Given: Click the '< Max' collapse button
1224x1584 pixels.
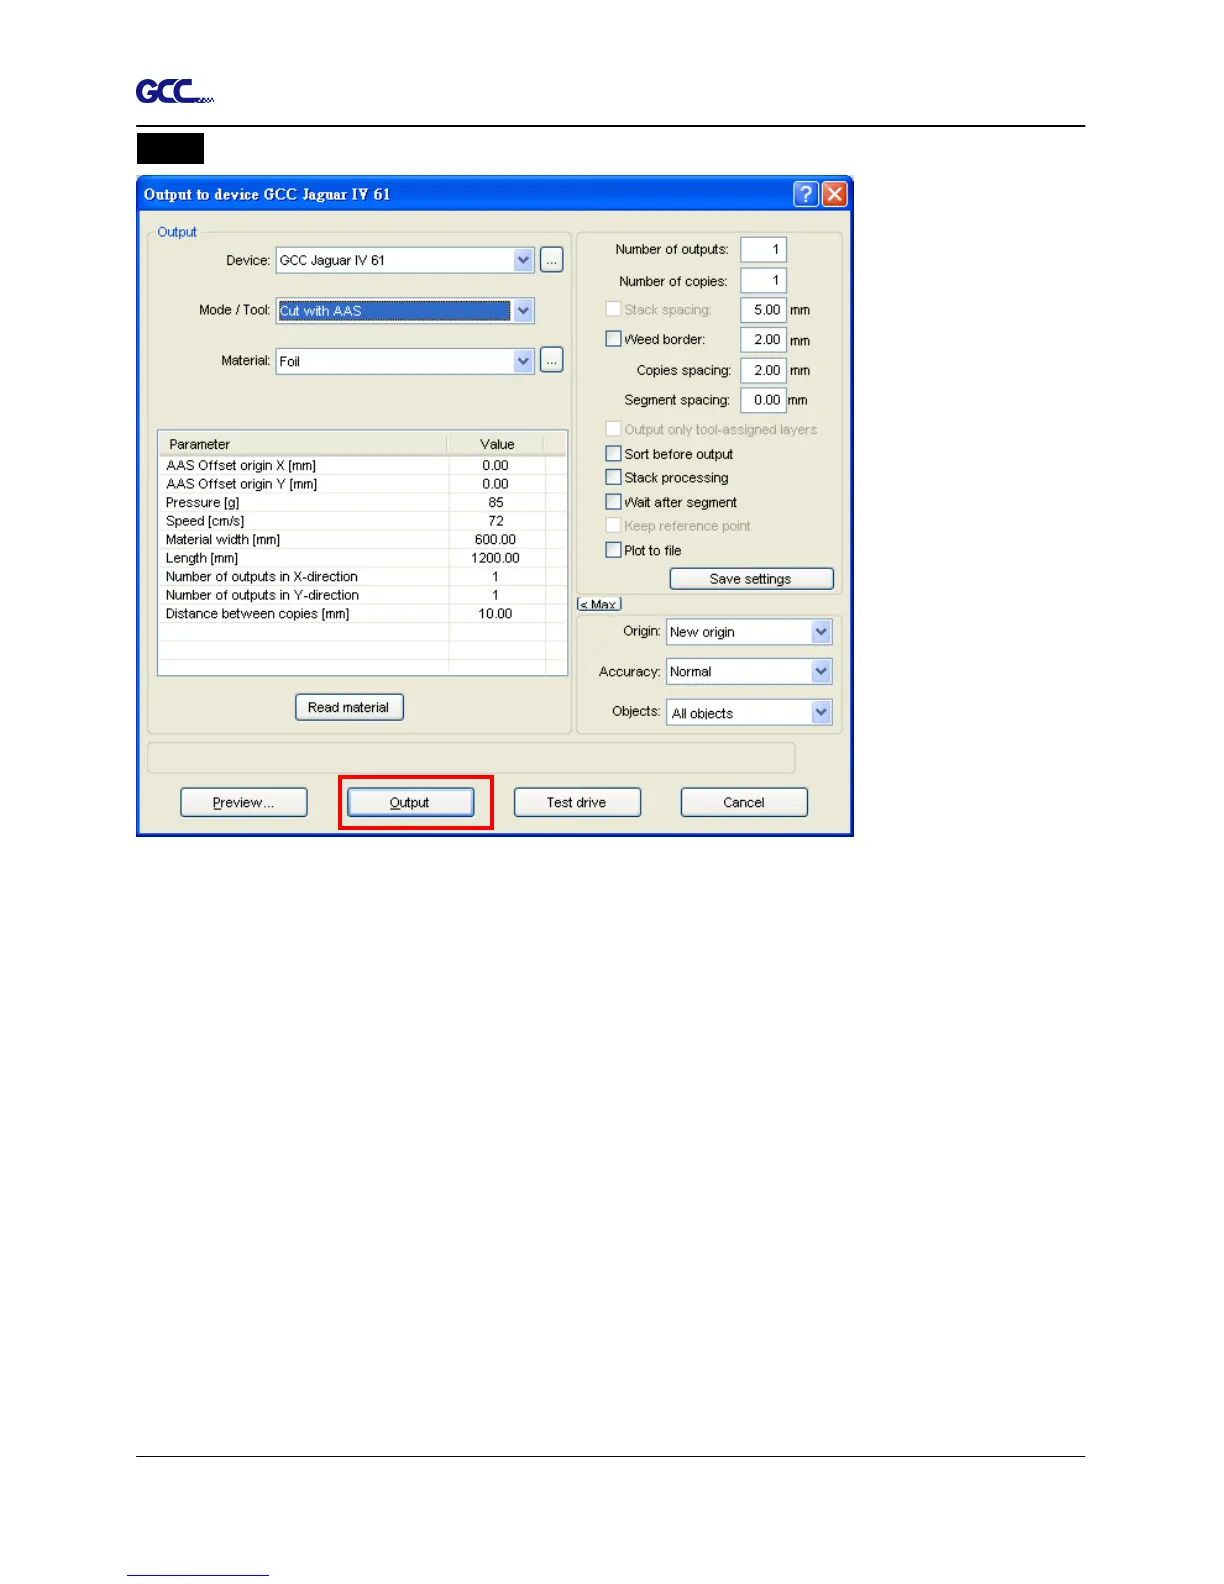Looking at the screenshot, I should (x=599, y=604).
